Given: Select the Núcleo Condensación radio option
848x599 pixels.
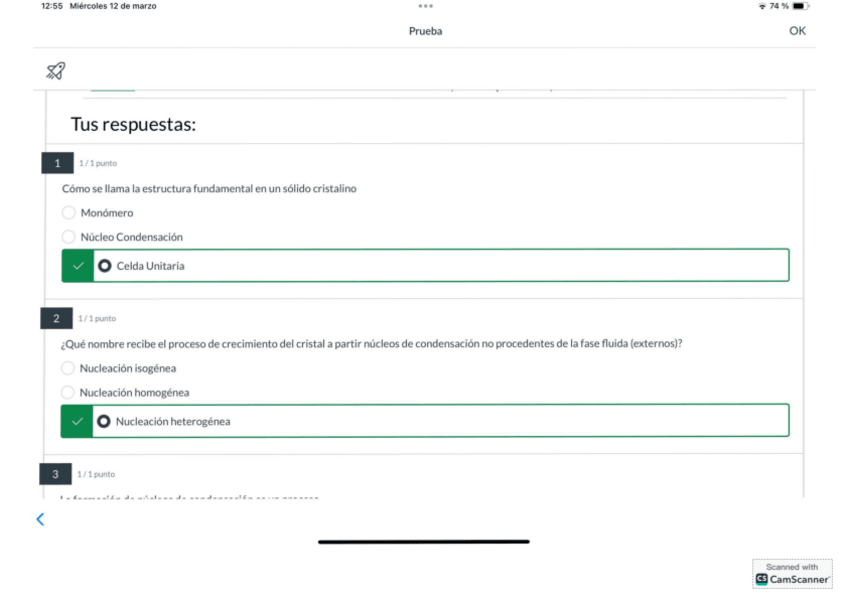Looking at the screenshot, I should [68, 237].
